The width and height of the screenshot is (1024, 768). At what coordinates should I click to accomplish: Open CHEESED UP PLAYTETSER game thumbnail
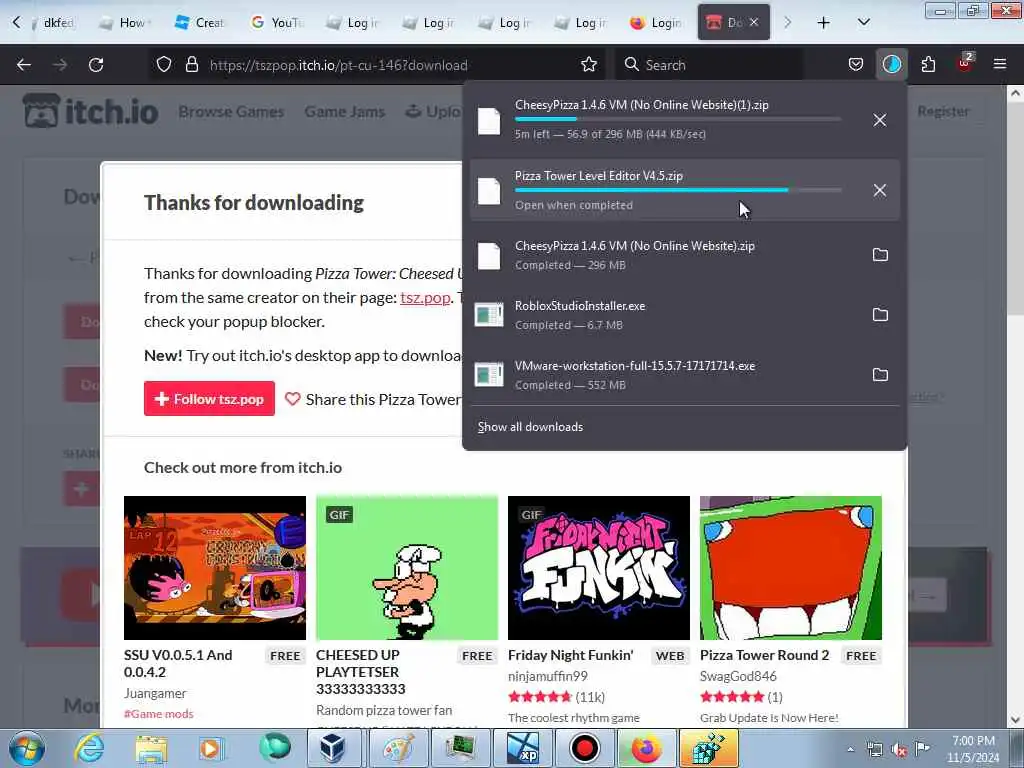click(407, 568)
